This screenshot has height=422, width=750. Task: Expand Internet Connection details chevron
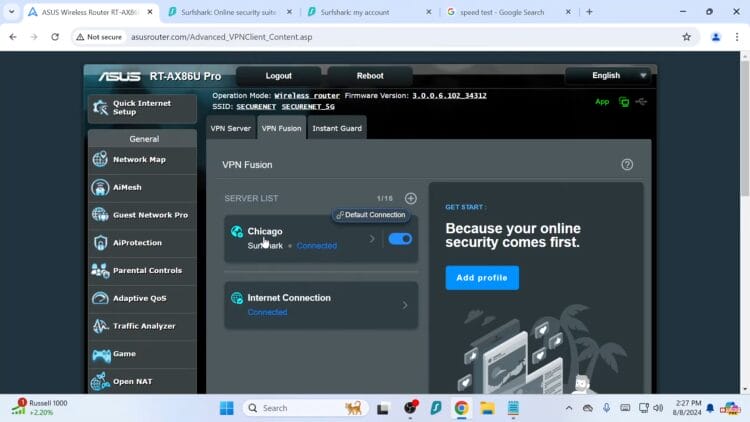405,305
